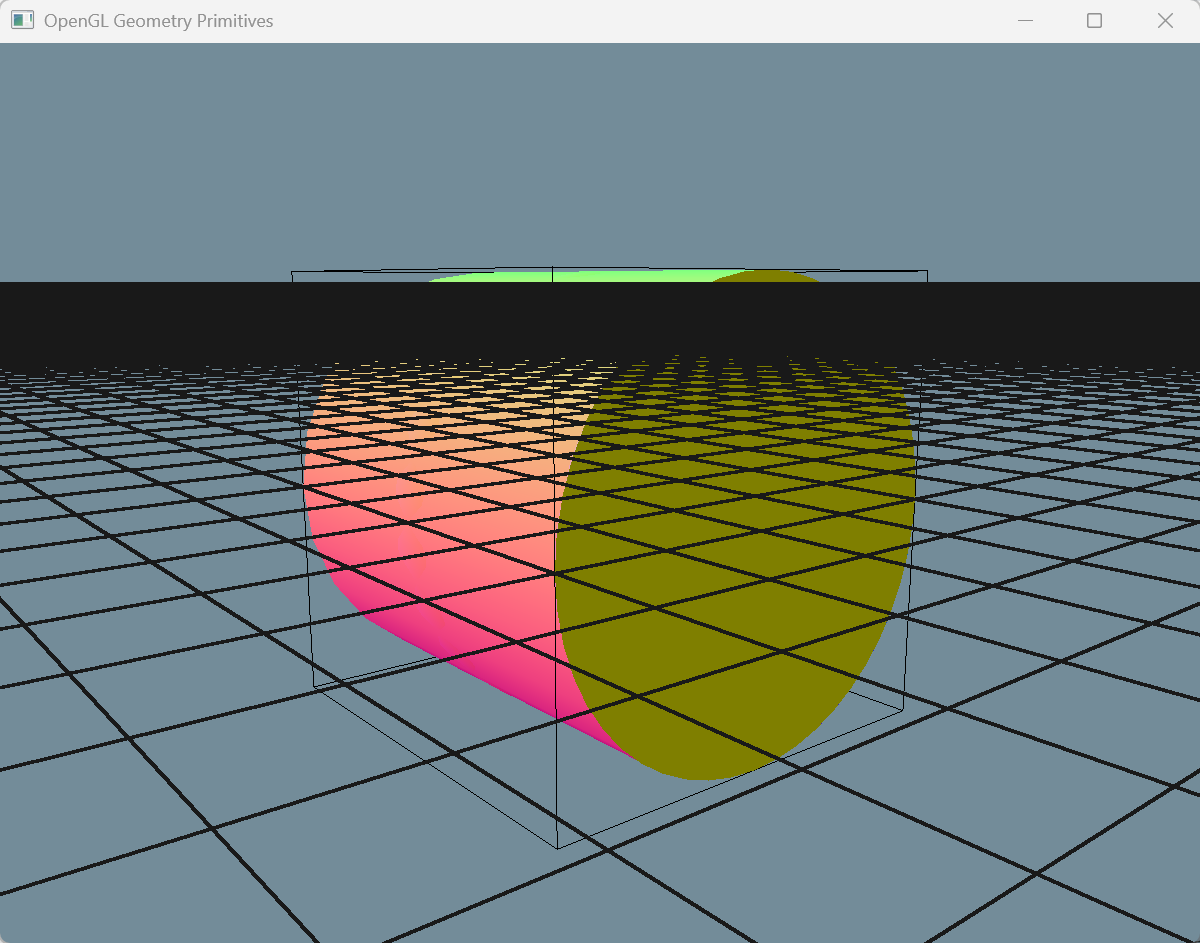Click the bottom front corner of the wireframe box
The image size is (1200, 943).
coord(557,849)
